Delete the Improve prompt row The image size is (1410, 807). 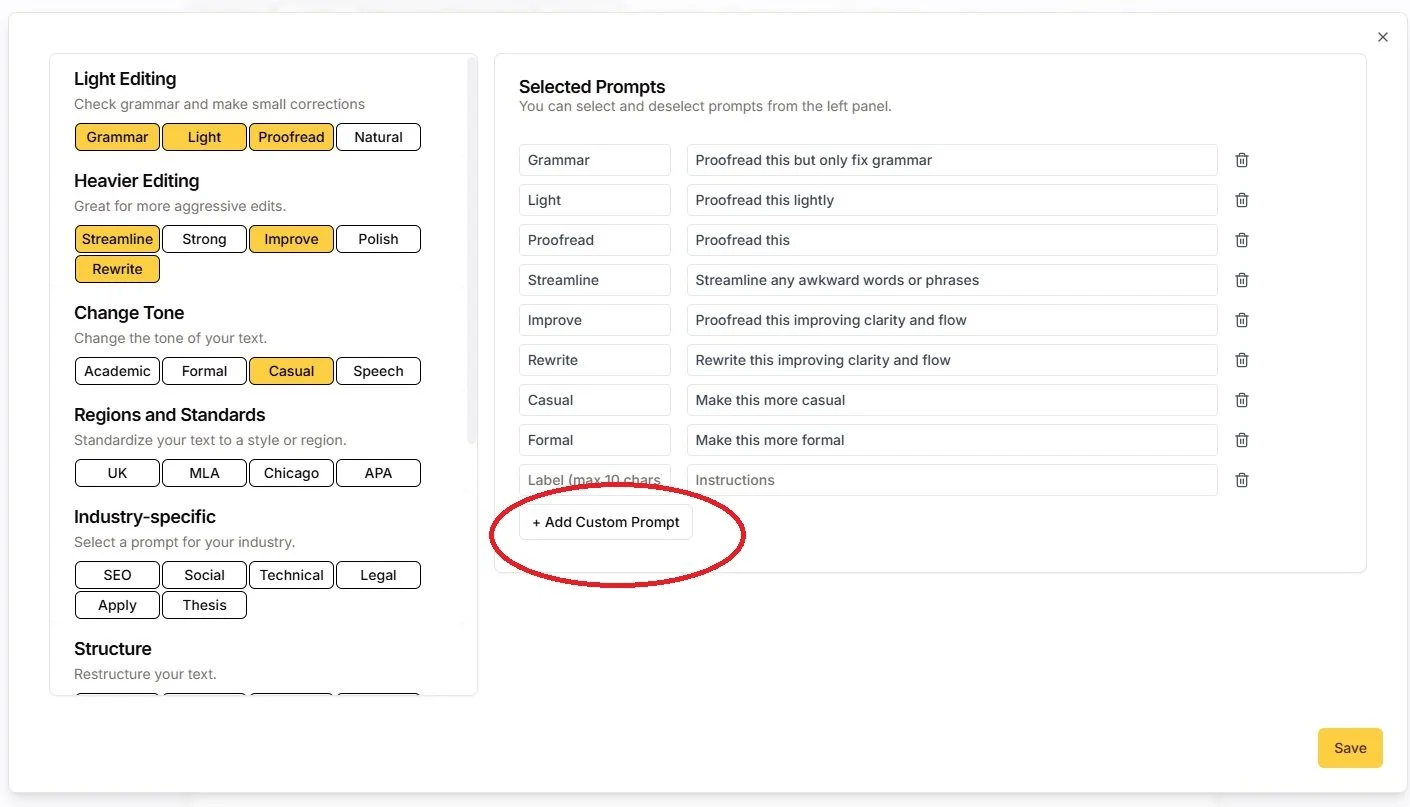pyautogui.click(x=1241, y=320)
